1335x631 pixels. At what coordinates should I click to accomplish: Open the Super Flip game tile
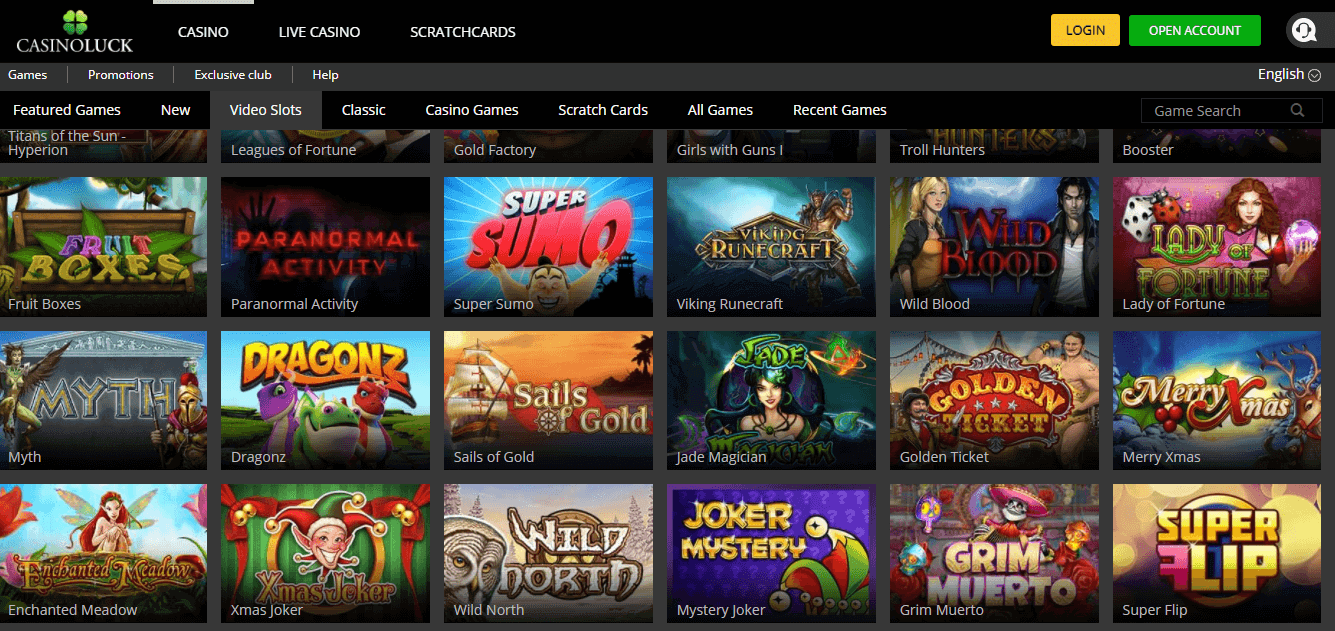tap(1217, 553)
